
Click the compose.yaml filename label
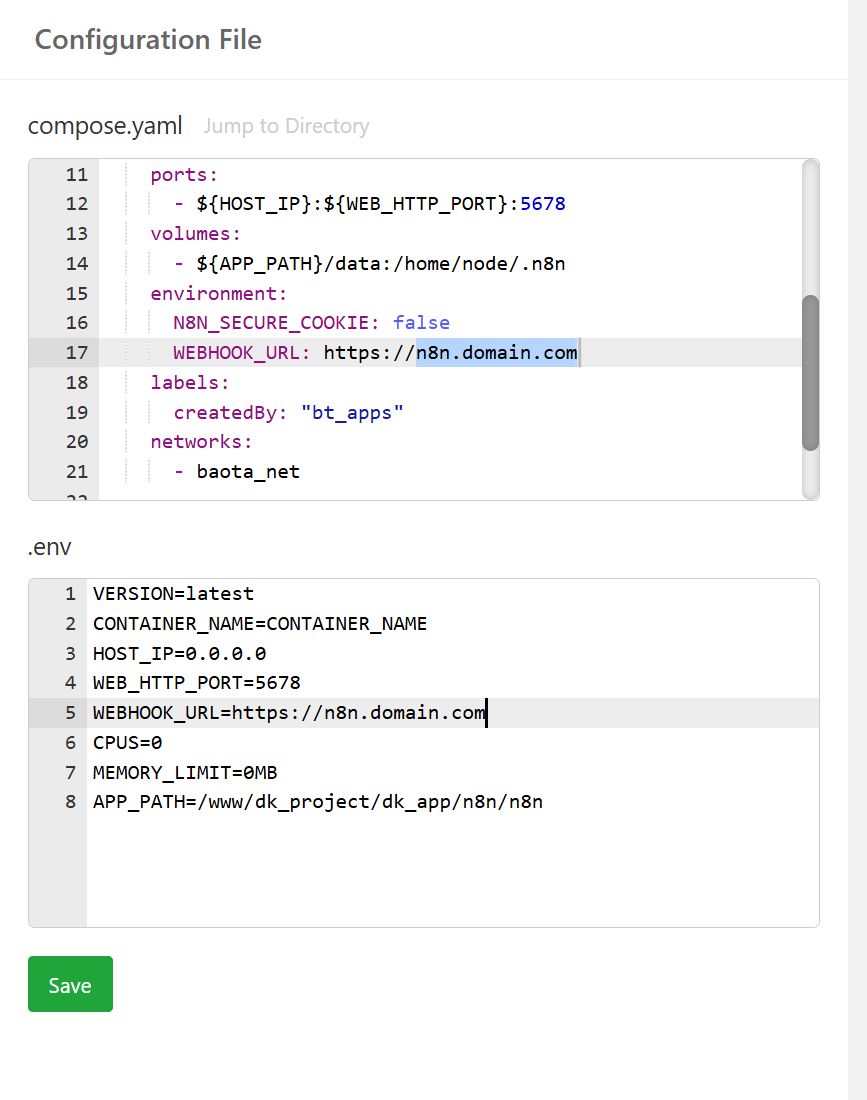(104, 126)
